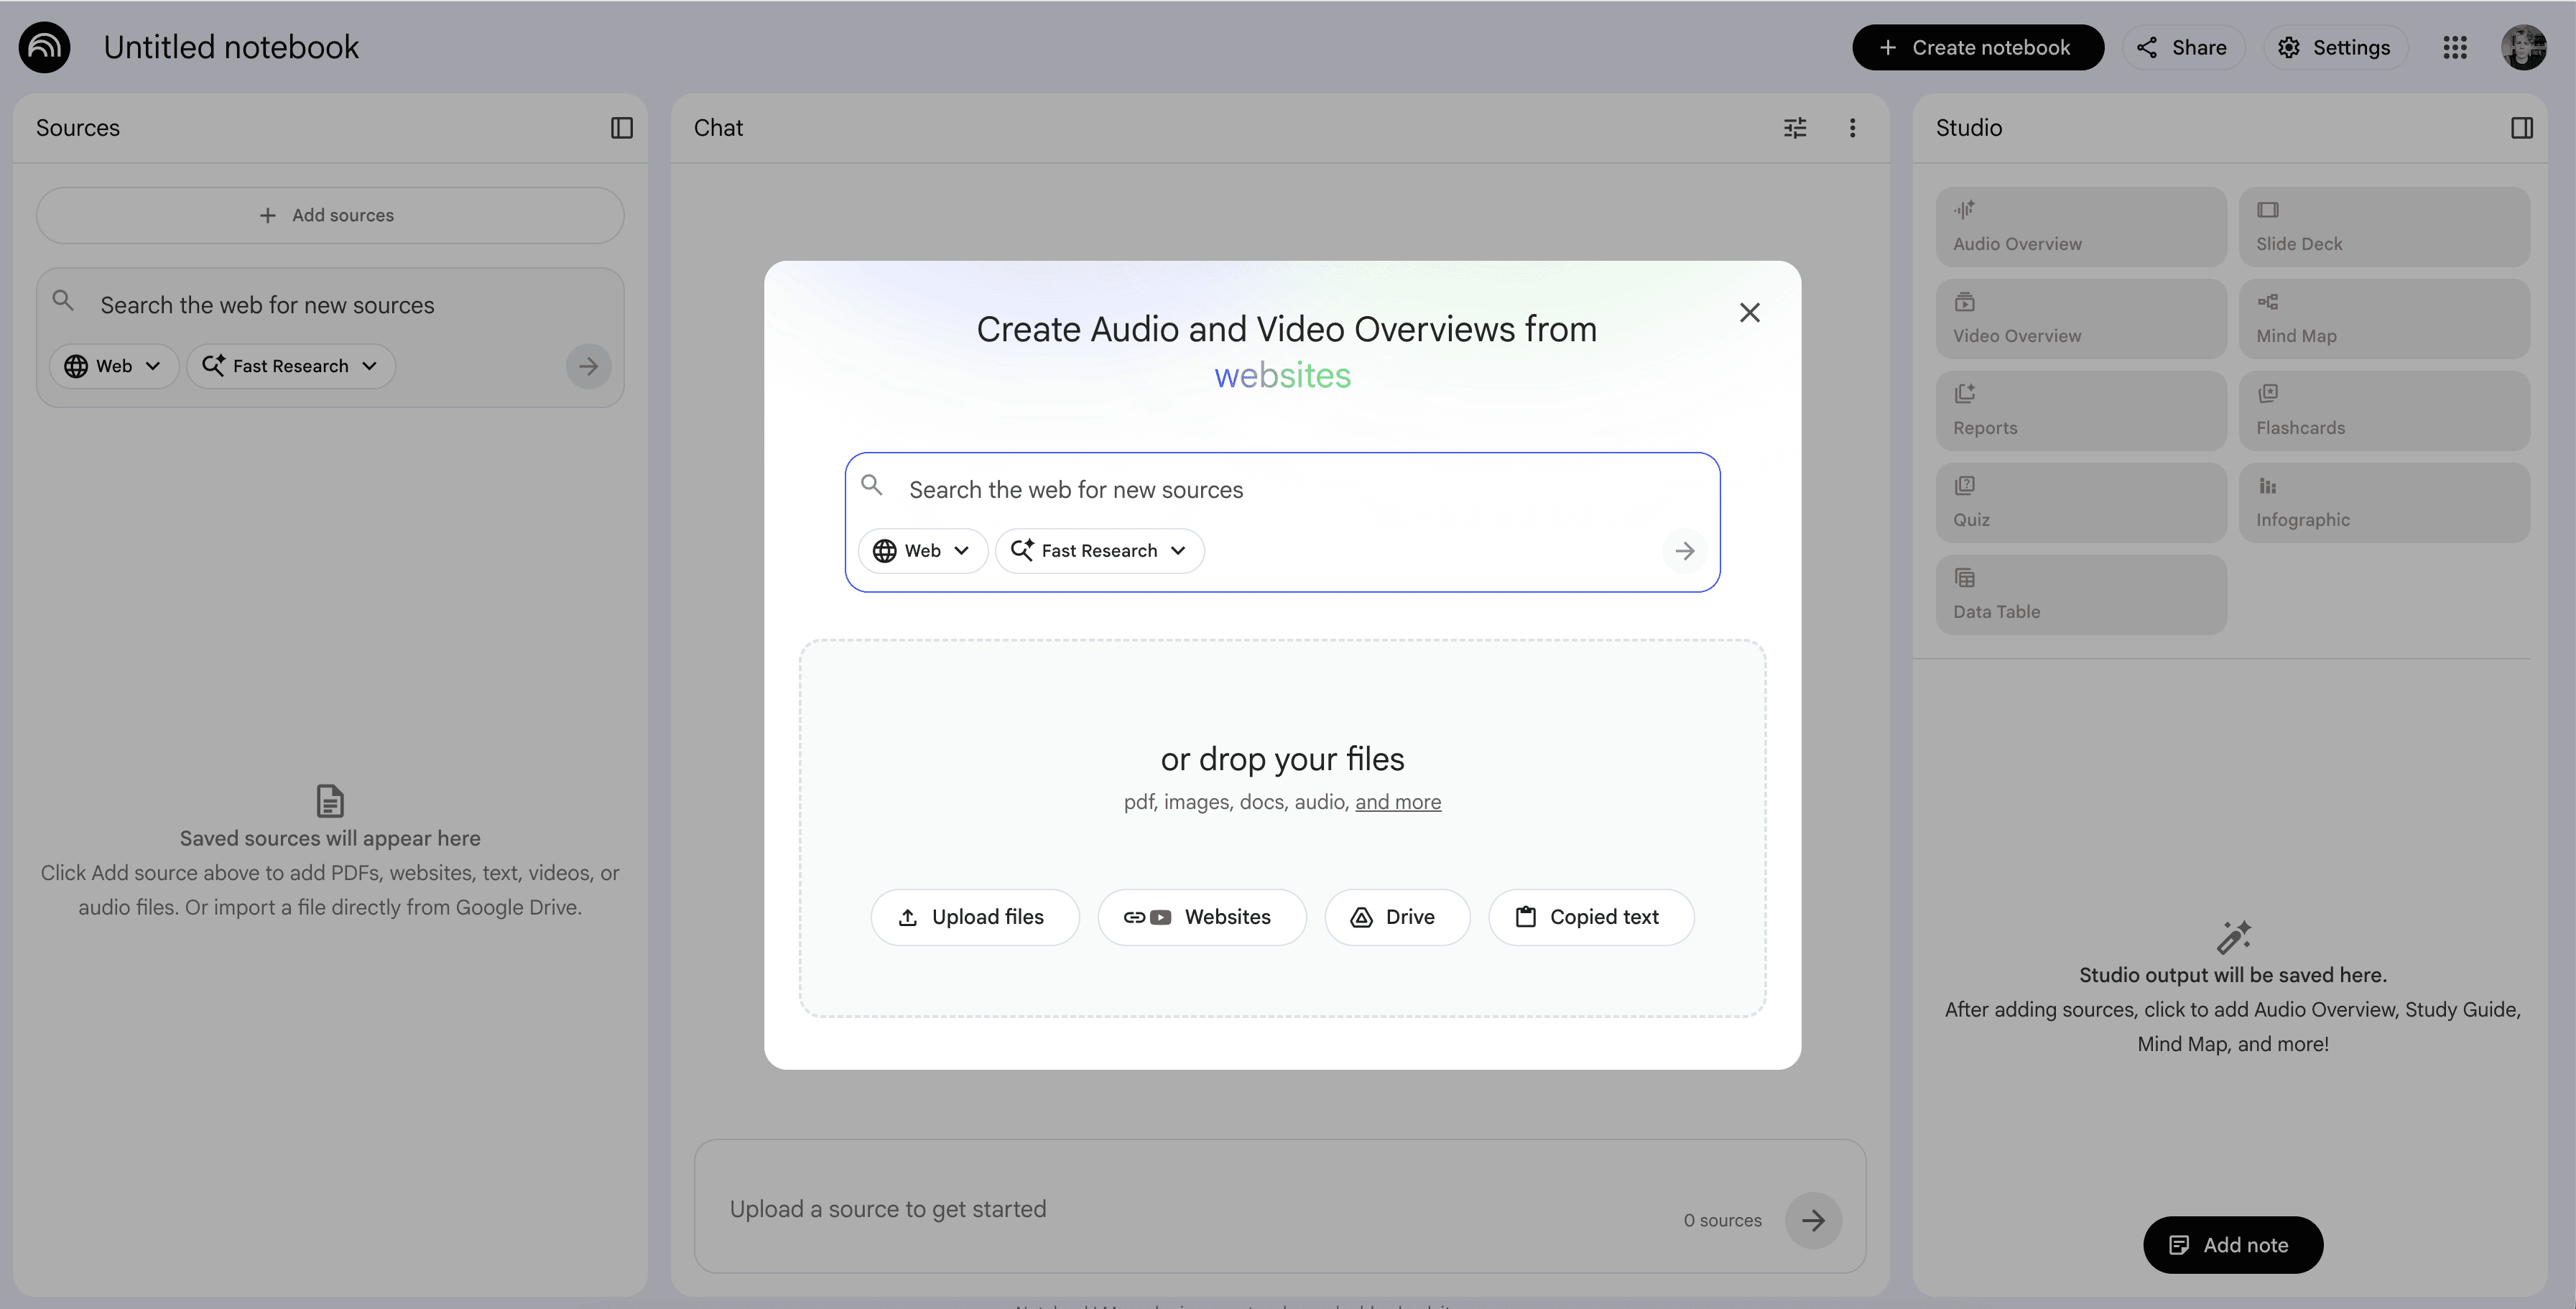Viewport: 2576px width, 1309px height.
Task: Submit search arrow in dialog
Action: (x=1684, y=551)
